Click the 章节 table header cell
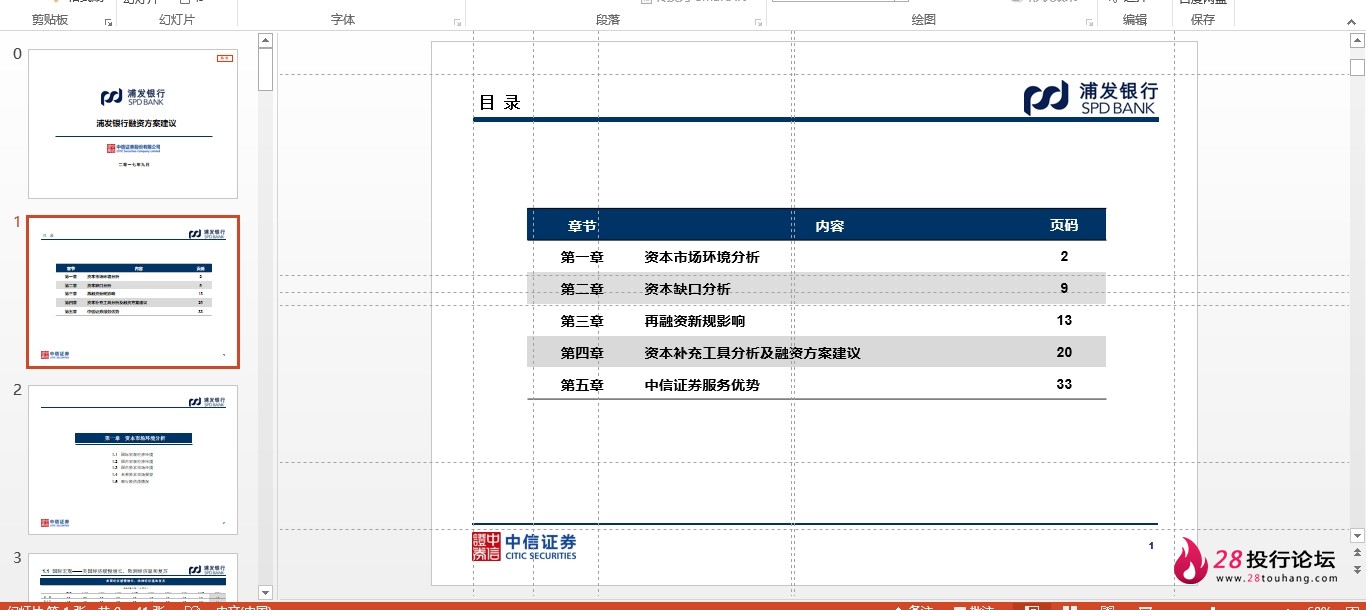Image resolution: width=1366 pixels, height=610 pixels. pyautogui.click(x=582, y=225)
